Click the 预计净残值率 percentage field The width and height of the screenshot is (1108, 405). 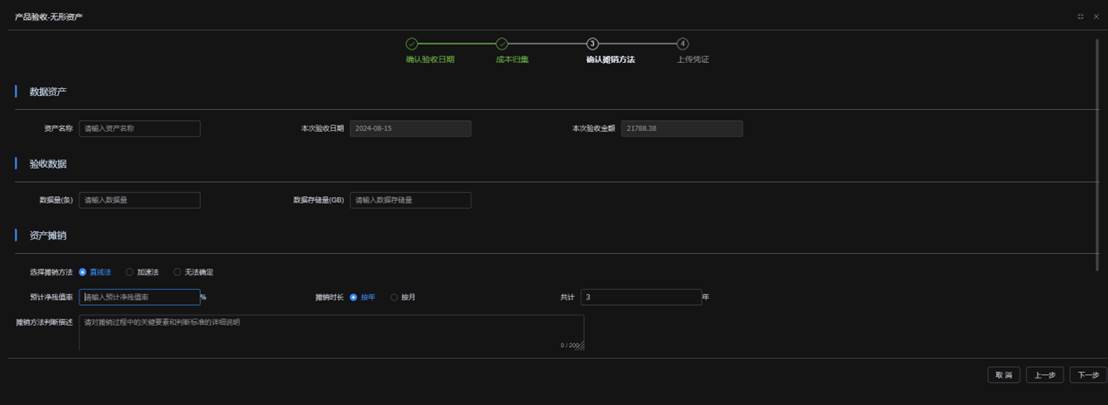(x=140, y=297)
